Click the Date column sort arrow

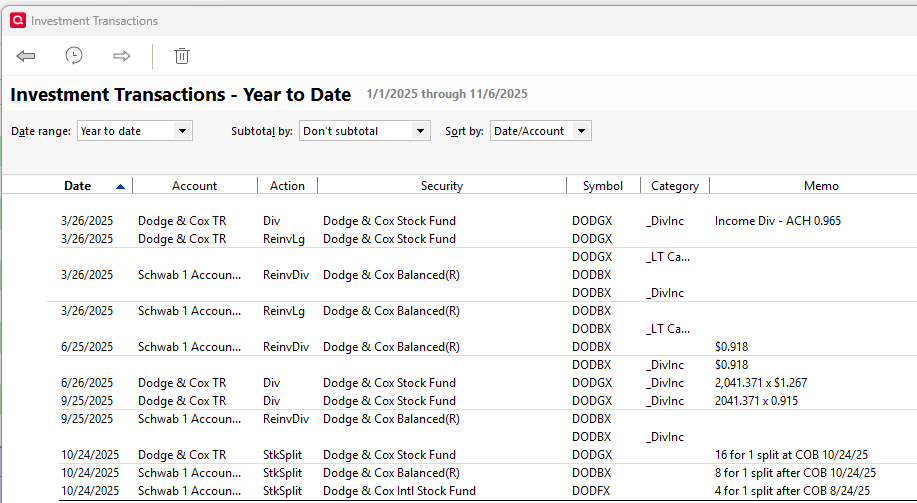121,186
